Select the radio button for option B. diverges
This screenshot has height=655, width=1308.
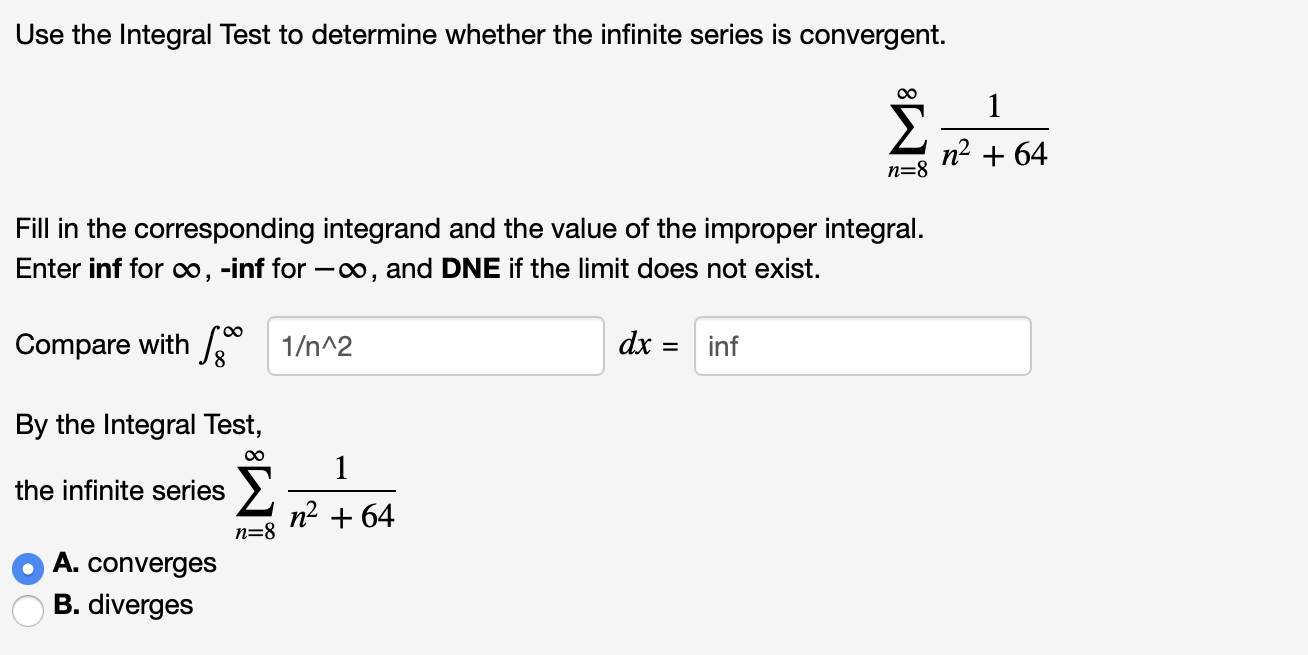coord(27,609)
